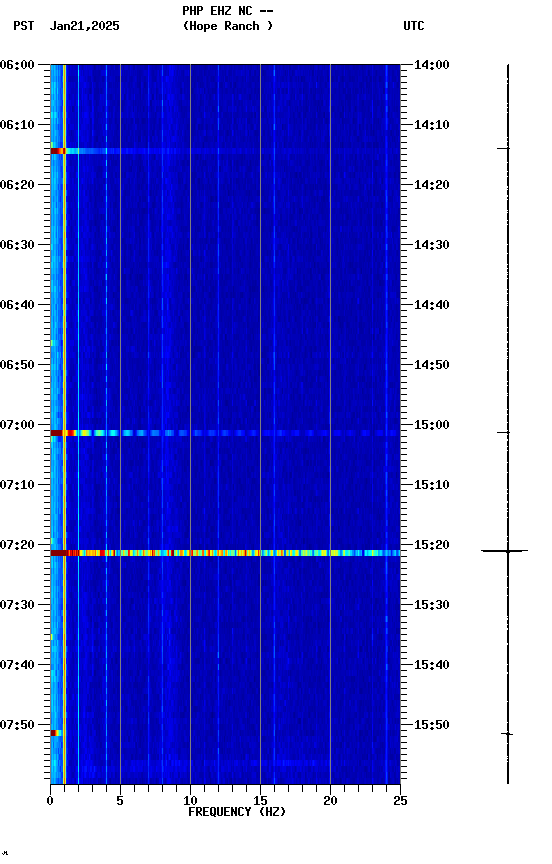This screenshot has height=864, width=552.
Task: Click the 14:10 UTC time label
Action: click(x=432, y=125)
